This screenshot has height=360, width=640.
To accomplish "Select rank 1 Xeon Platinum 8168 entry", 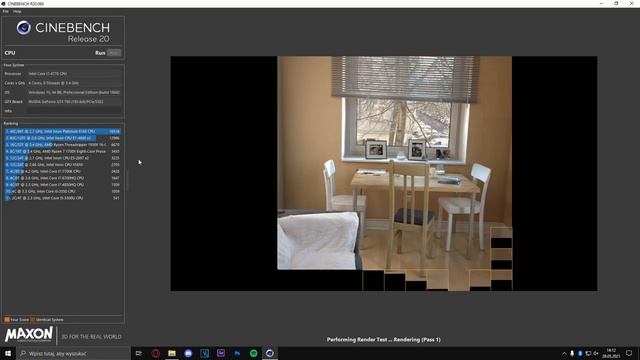I will tap(62, 131).
